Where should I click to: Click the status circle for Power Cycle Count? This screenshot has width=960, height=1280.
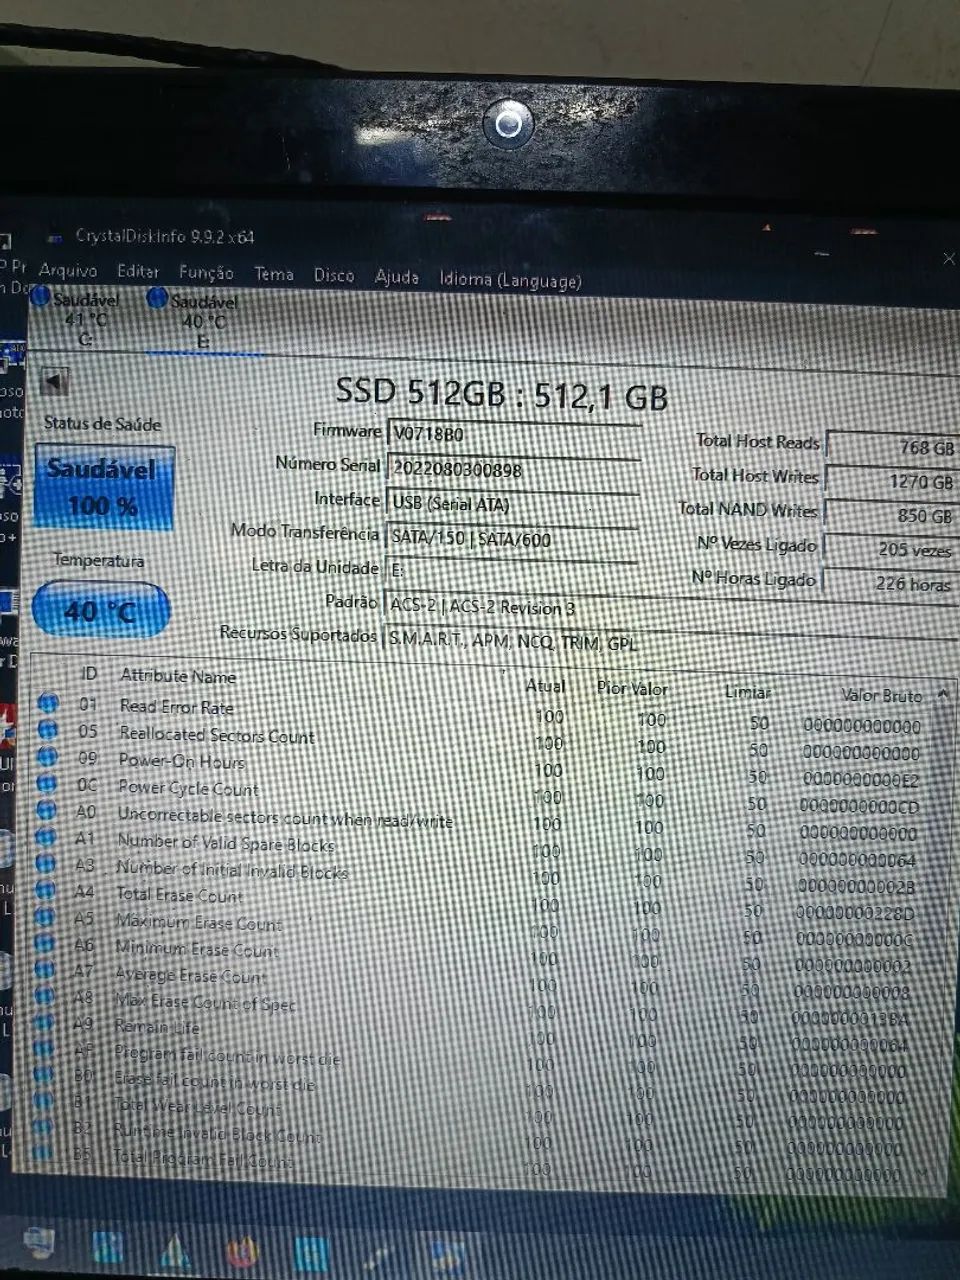coord(47,784)
